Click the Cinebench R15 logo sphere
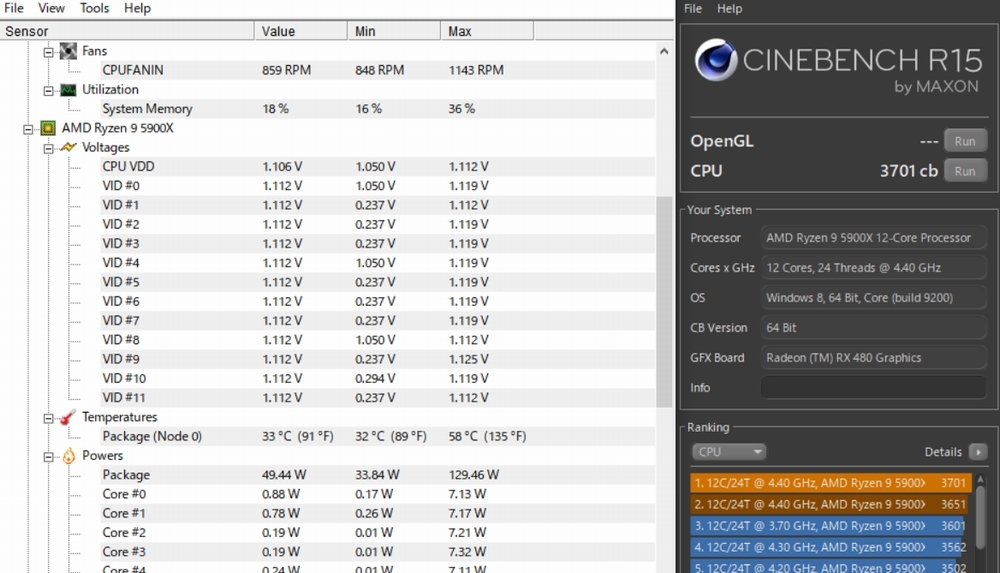Viewport: 1000px width, 573px height. pos(716,62)
